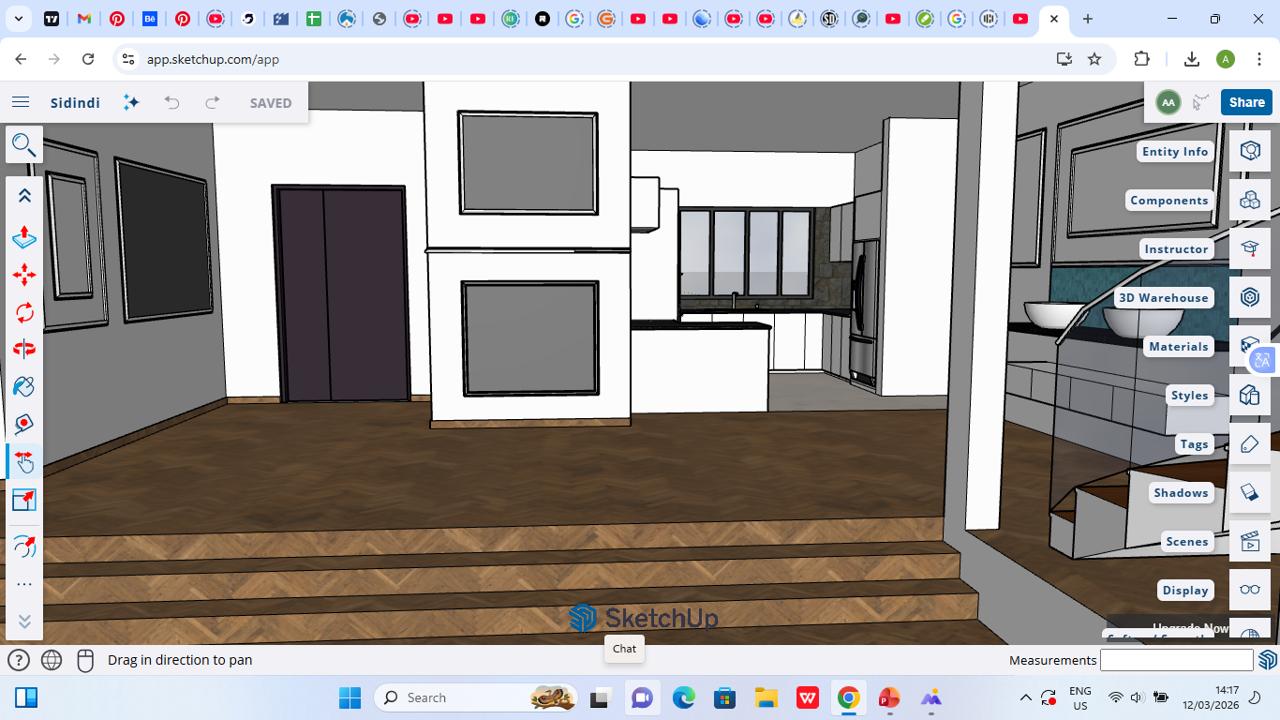1280x720 pixels.
Task: Toggle the Shadows panel
Action: (1249, 493)
